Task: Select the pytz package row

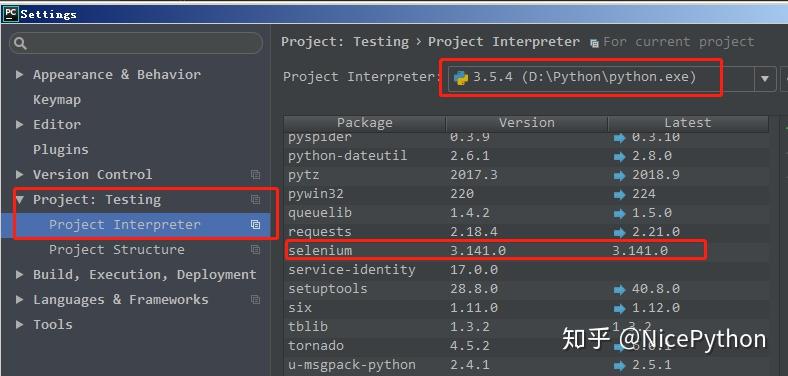Action: (526, 175)
